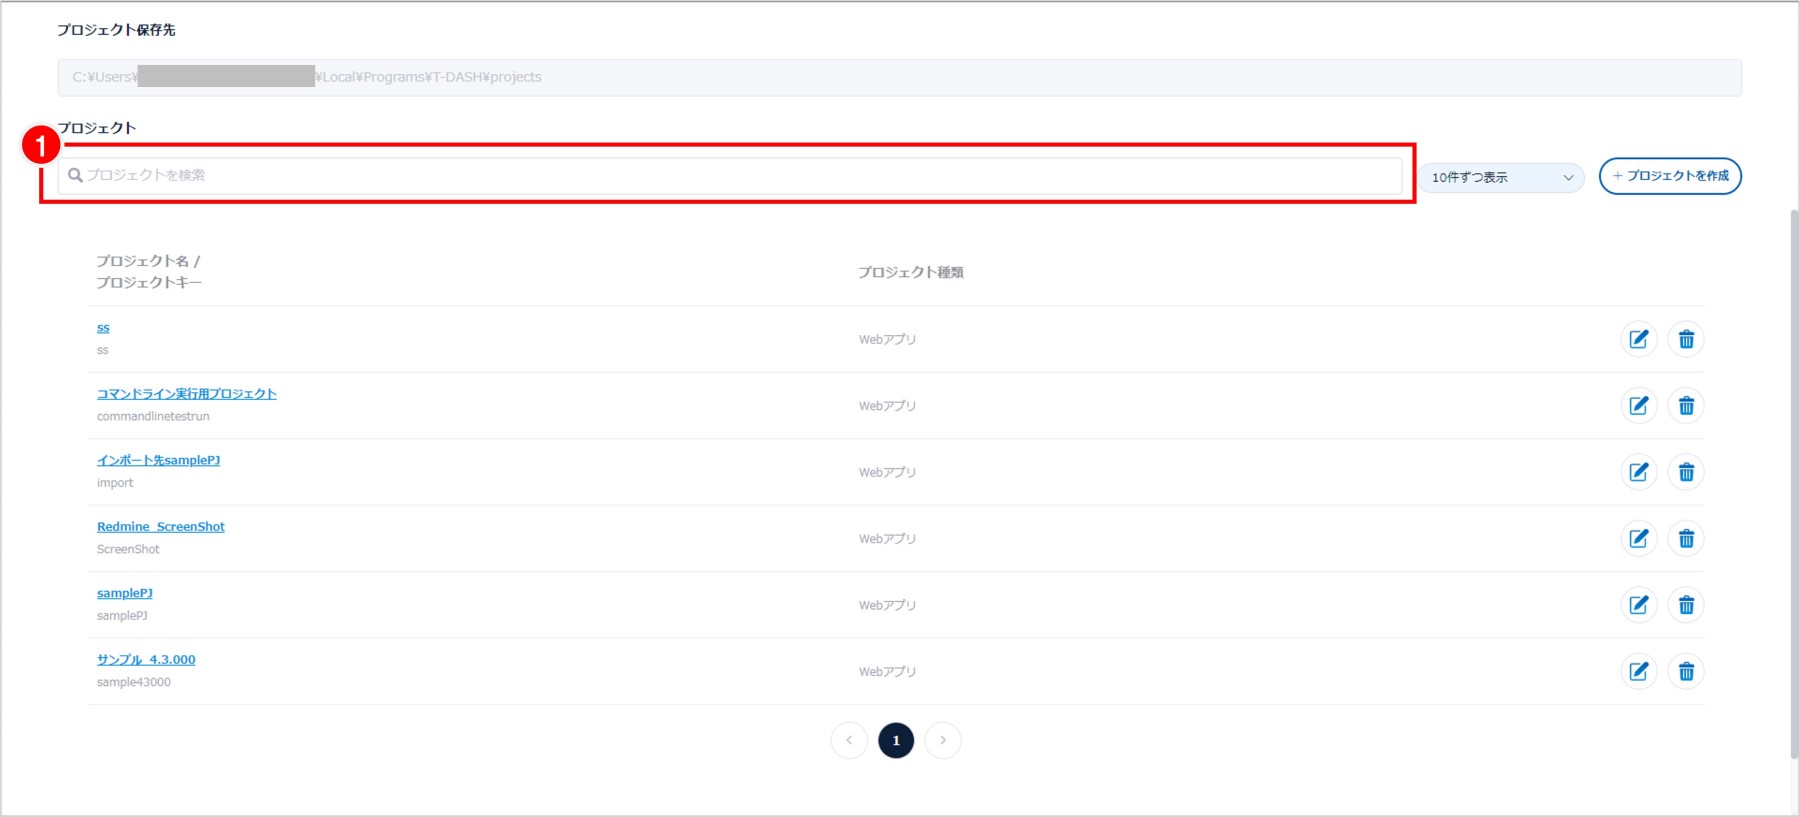
Task: Click the edit icon for サンプル_4.3.000
Action: click(1638, 671)
